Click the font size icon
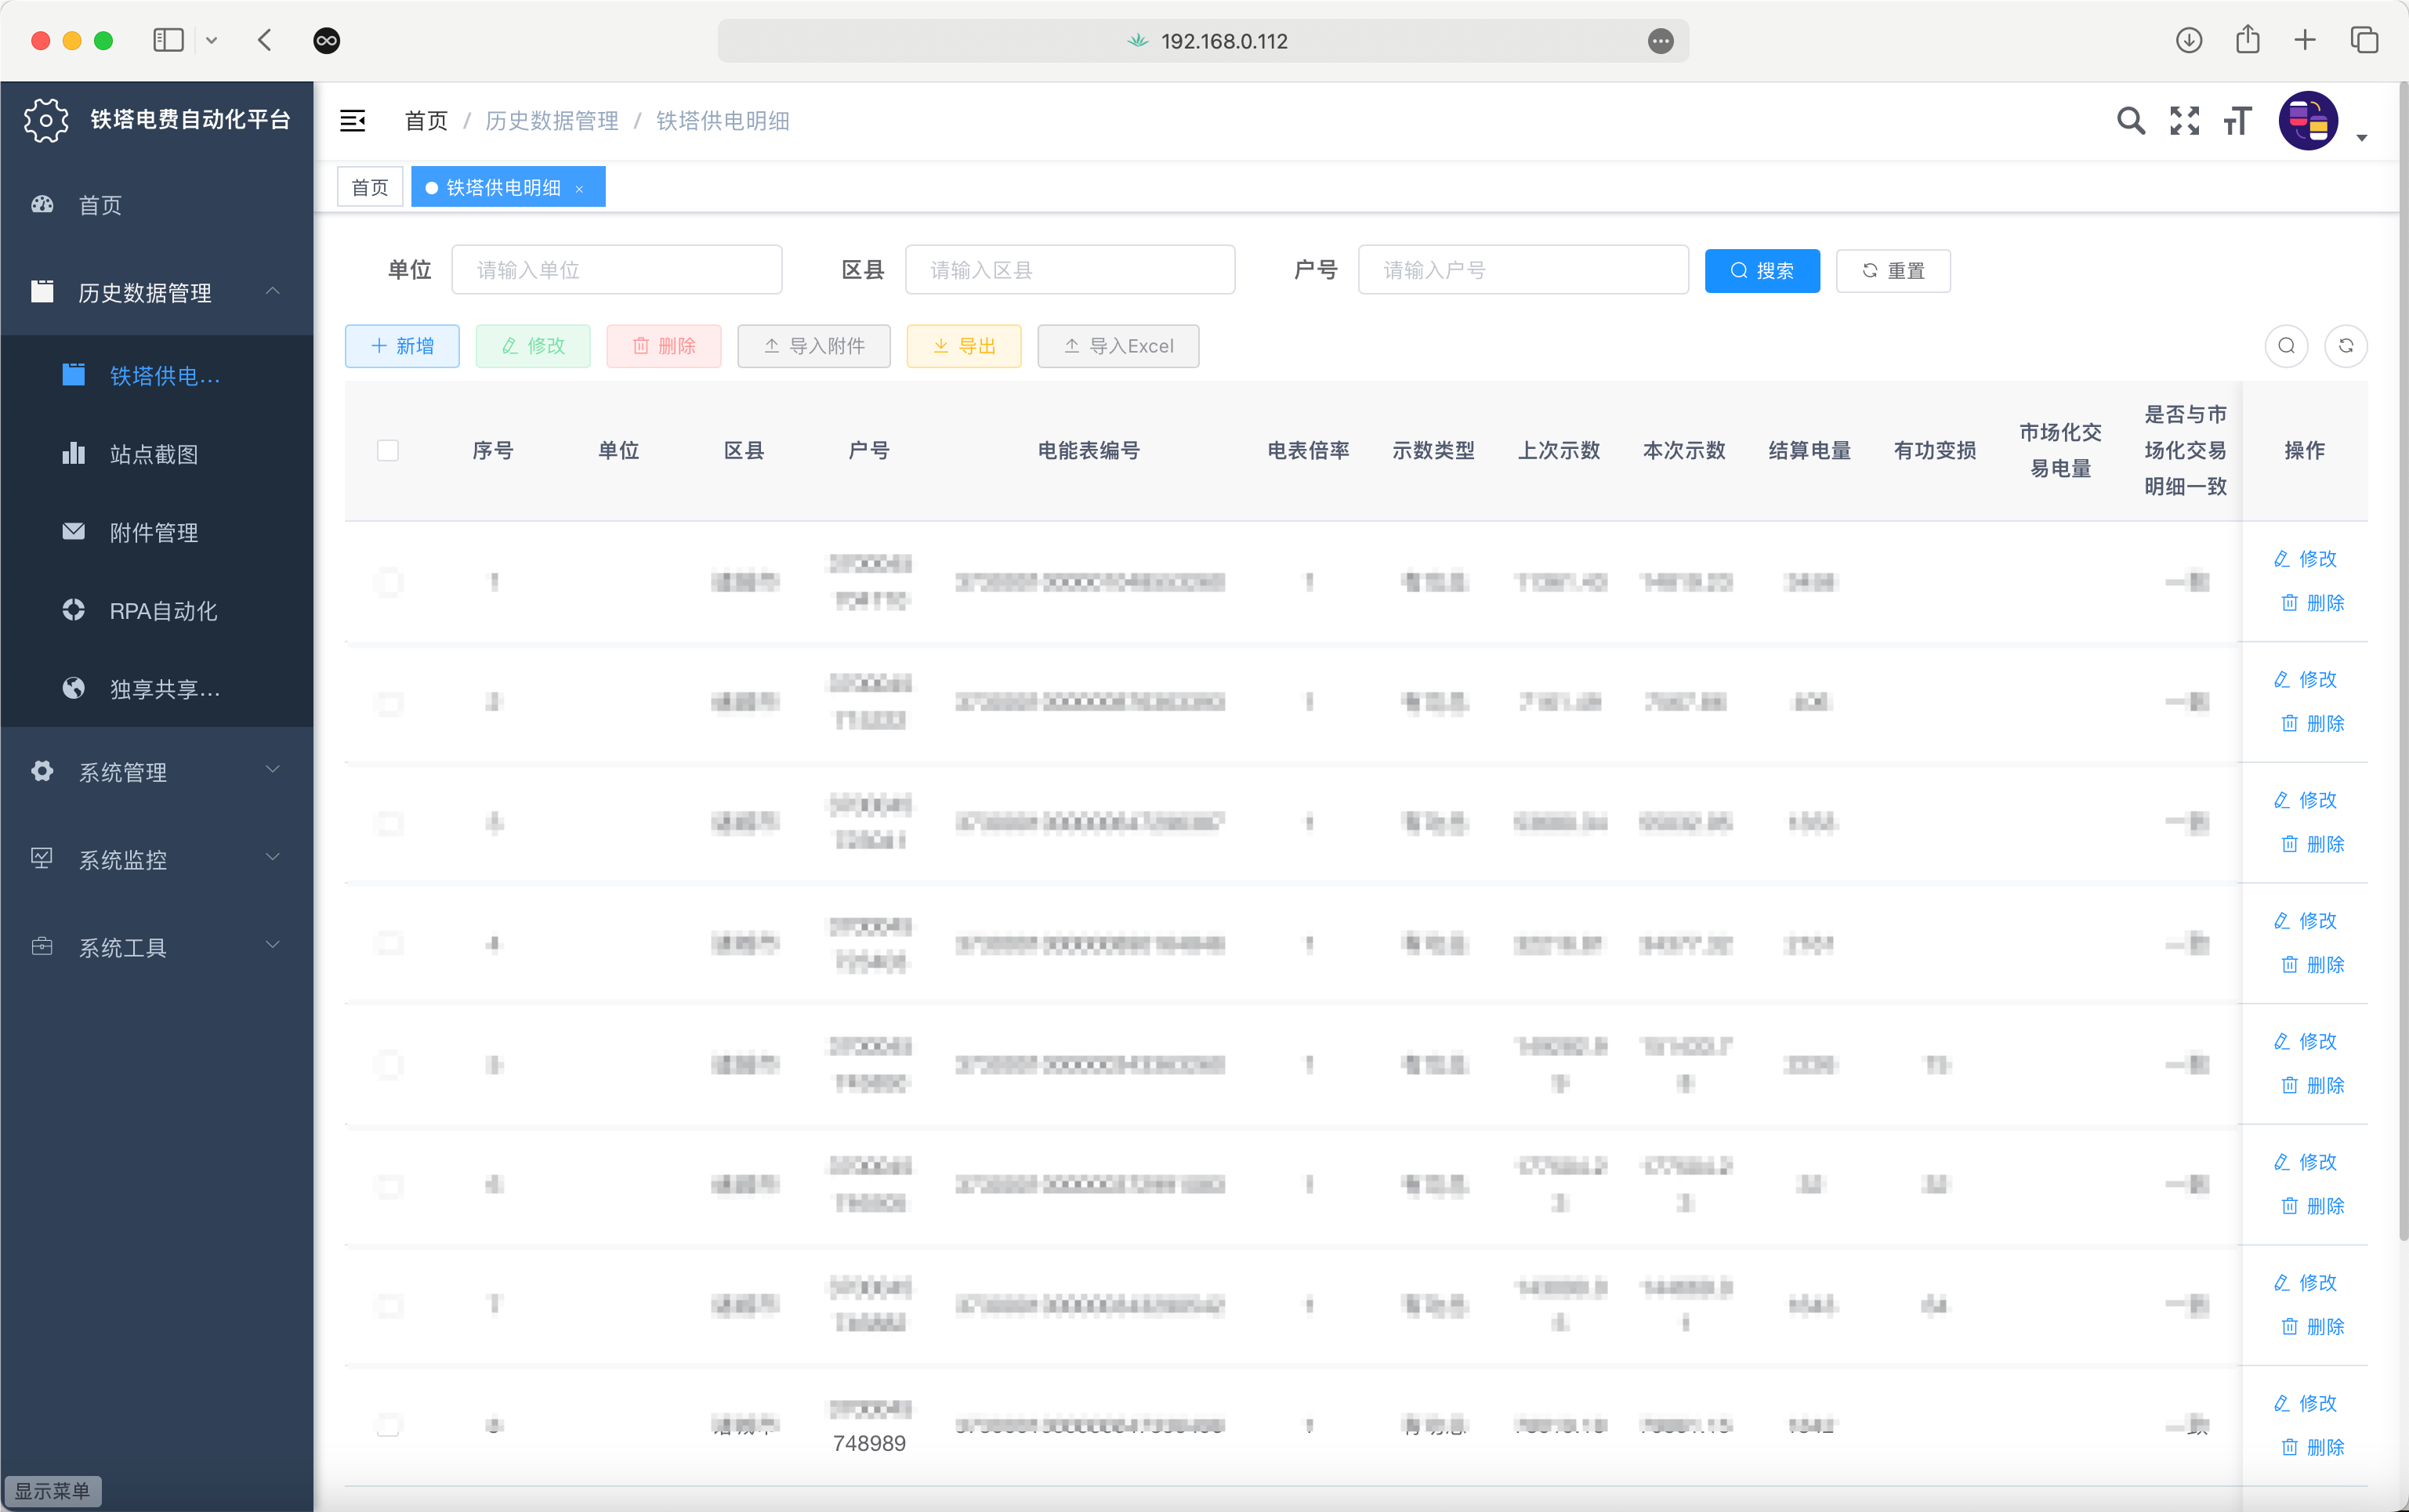Screen dimensions: 2409x1512 pyautogui.click(x=2237, y=121)
